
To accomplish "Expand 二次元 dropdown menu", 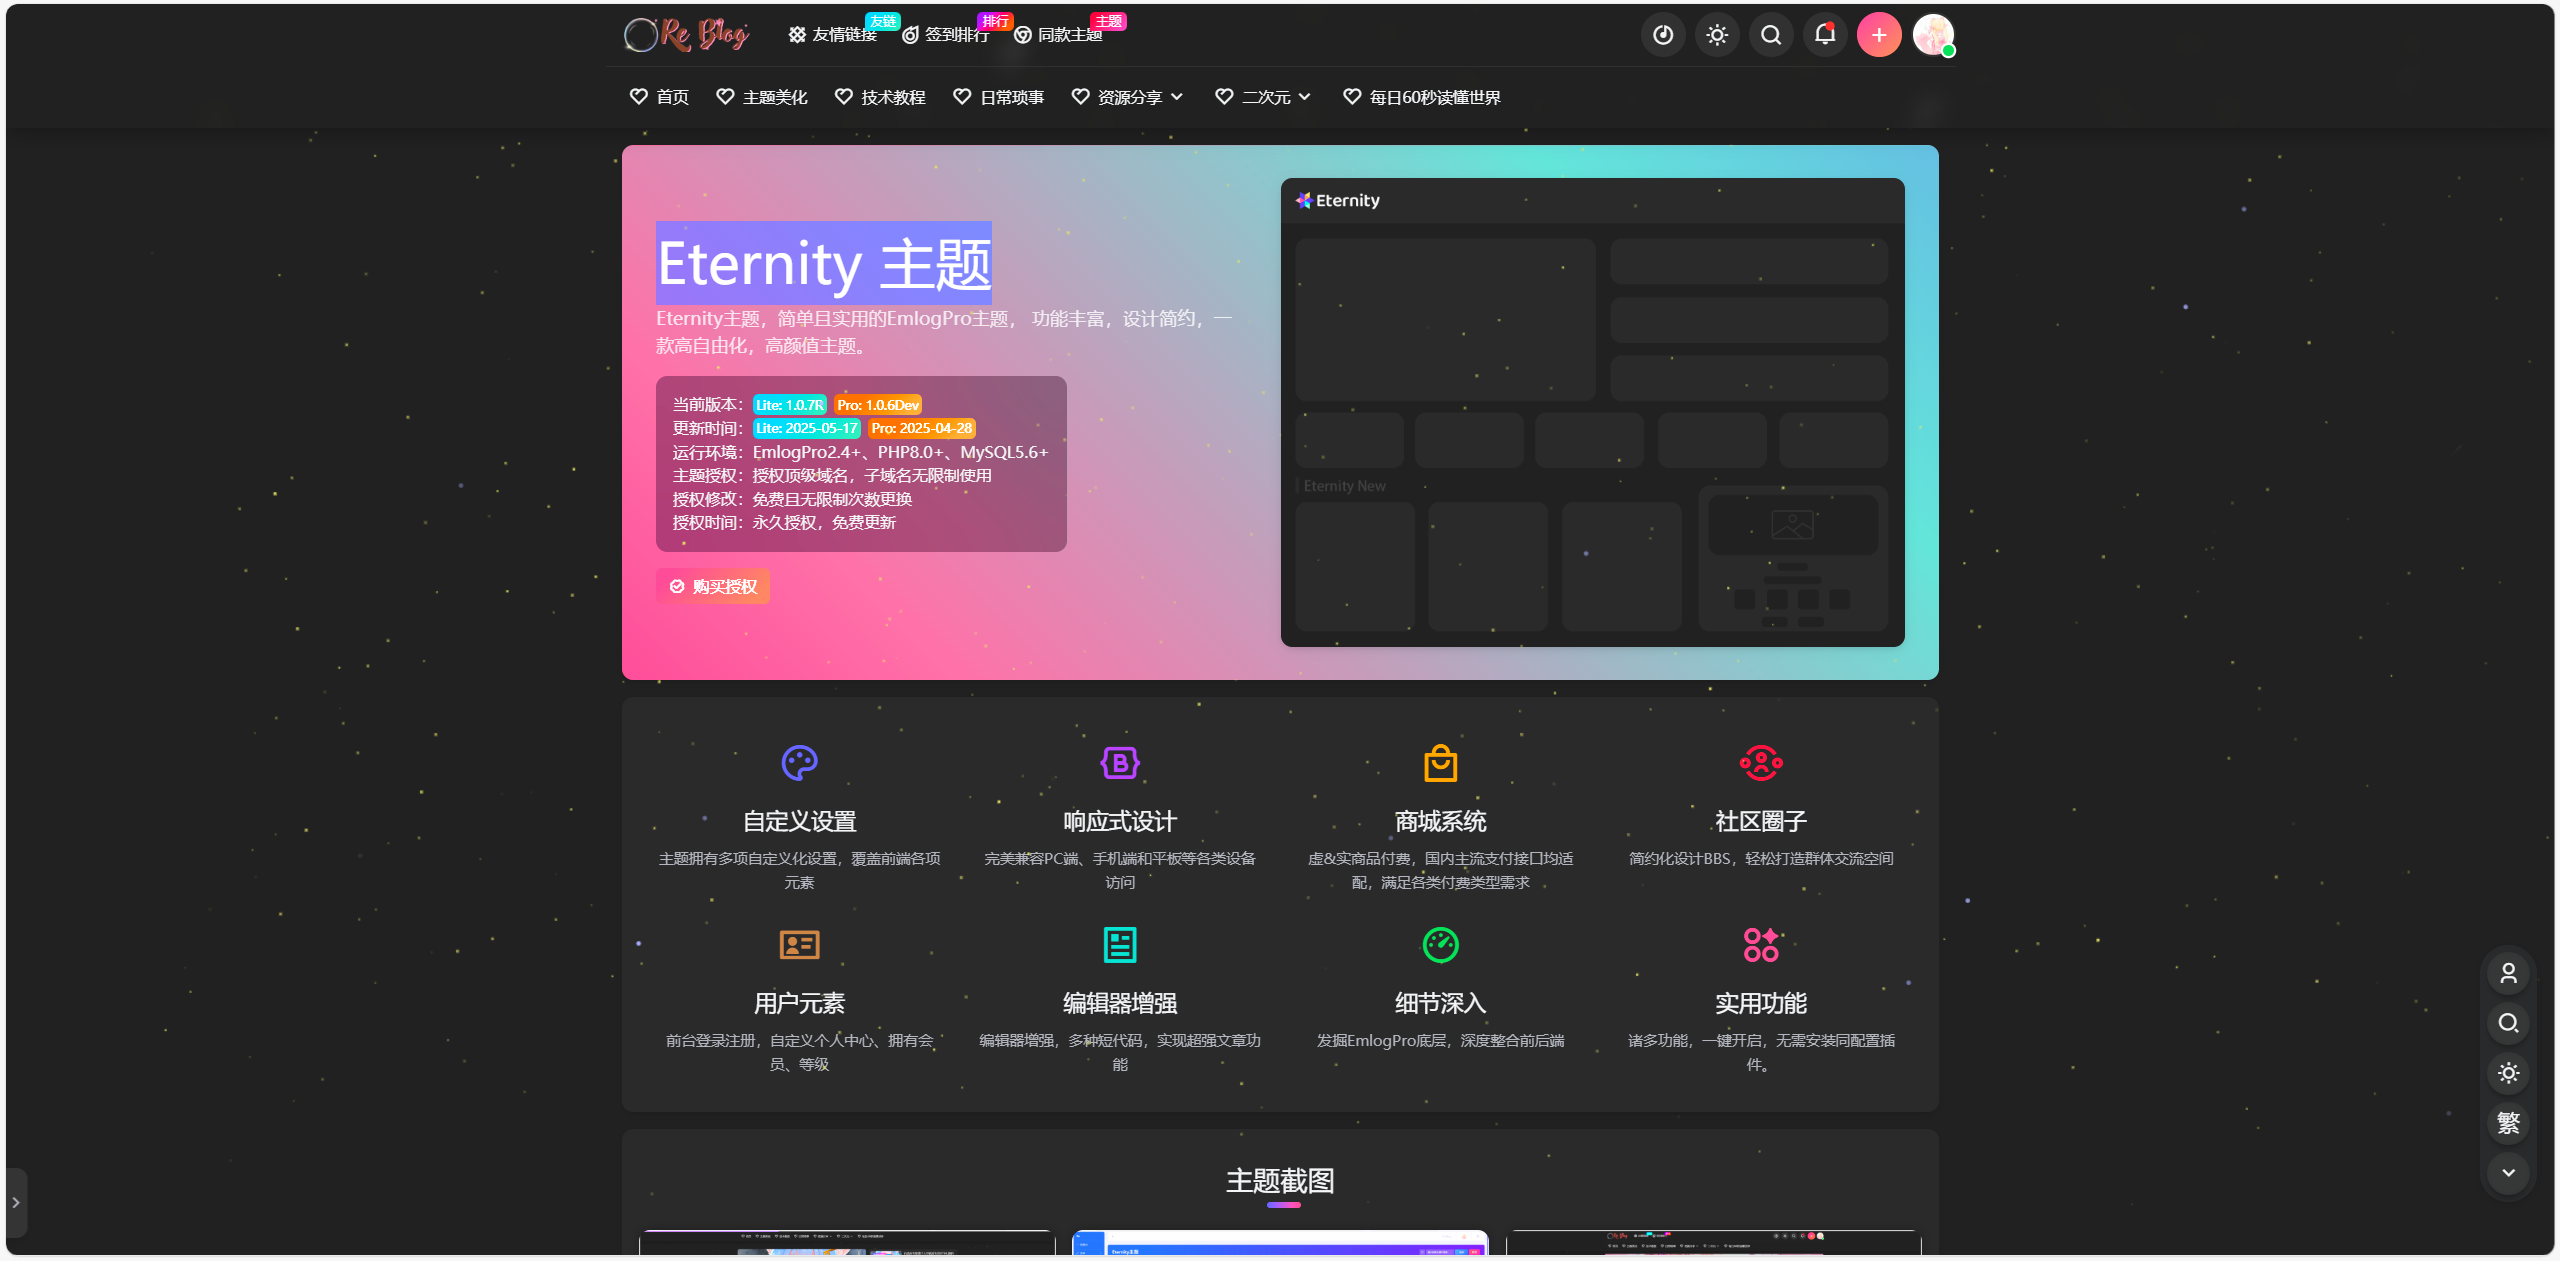I will 1263,97.
